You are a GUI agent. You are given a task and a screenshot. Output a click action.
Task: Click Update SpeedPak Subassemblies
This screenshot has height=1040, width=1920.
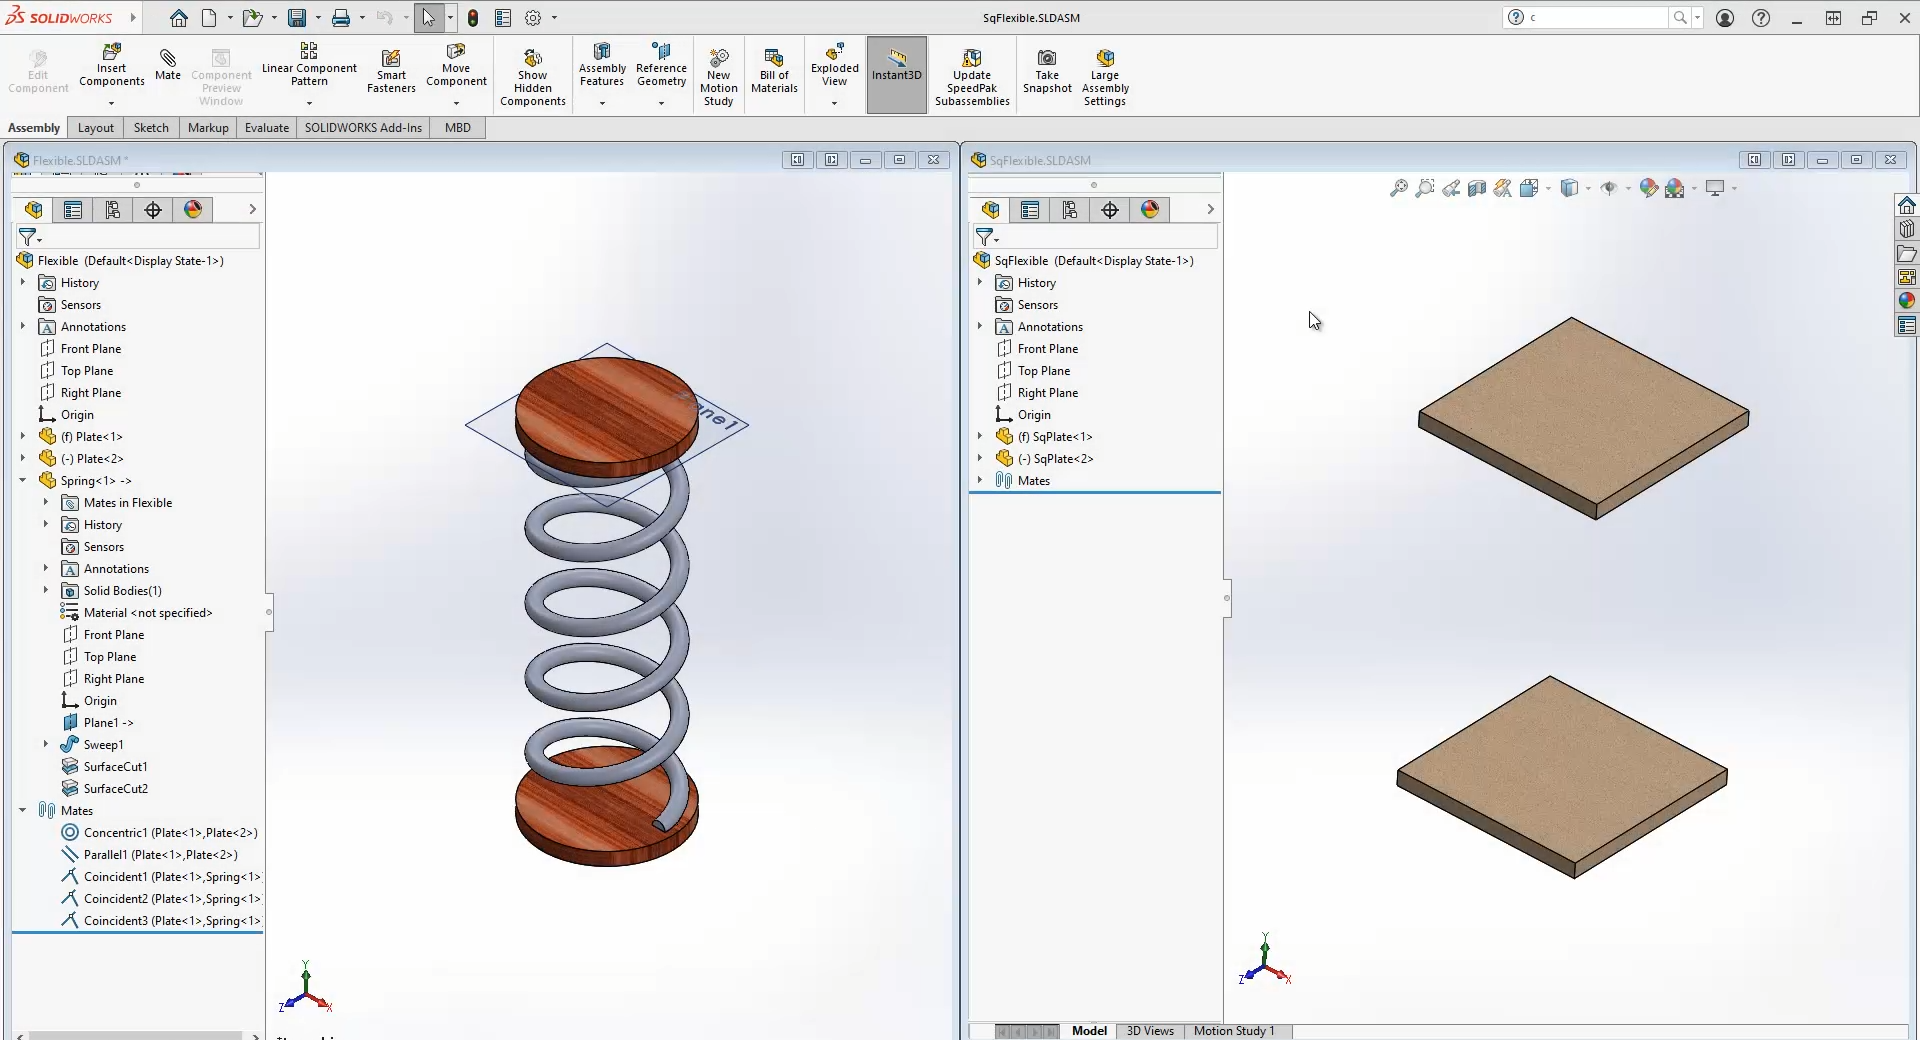click(x=972, y=77)
